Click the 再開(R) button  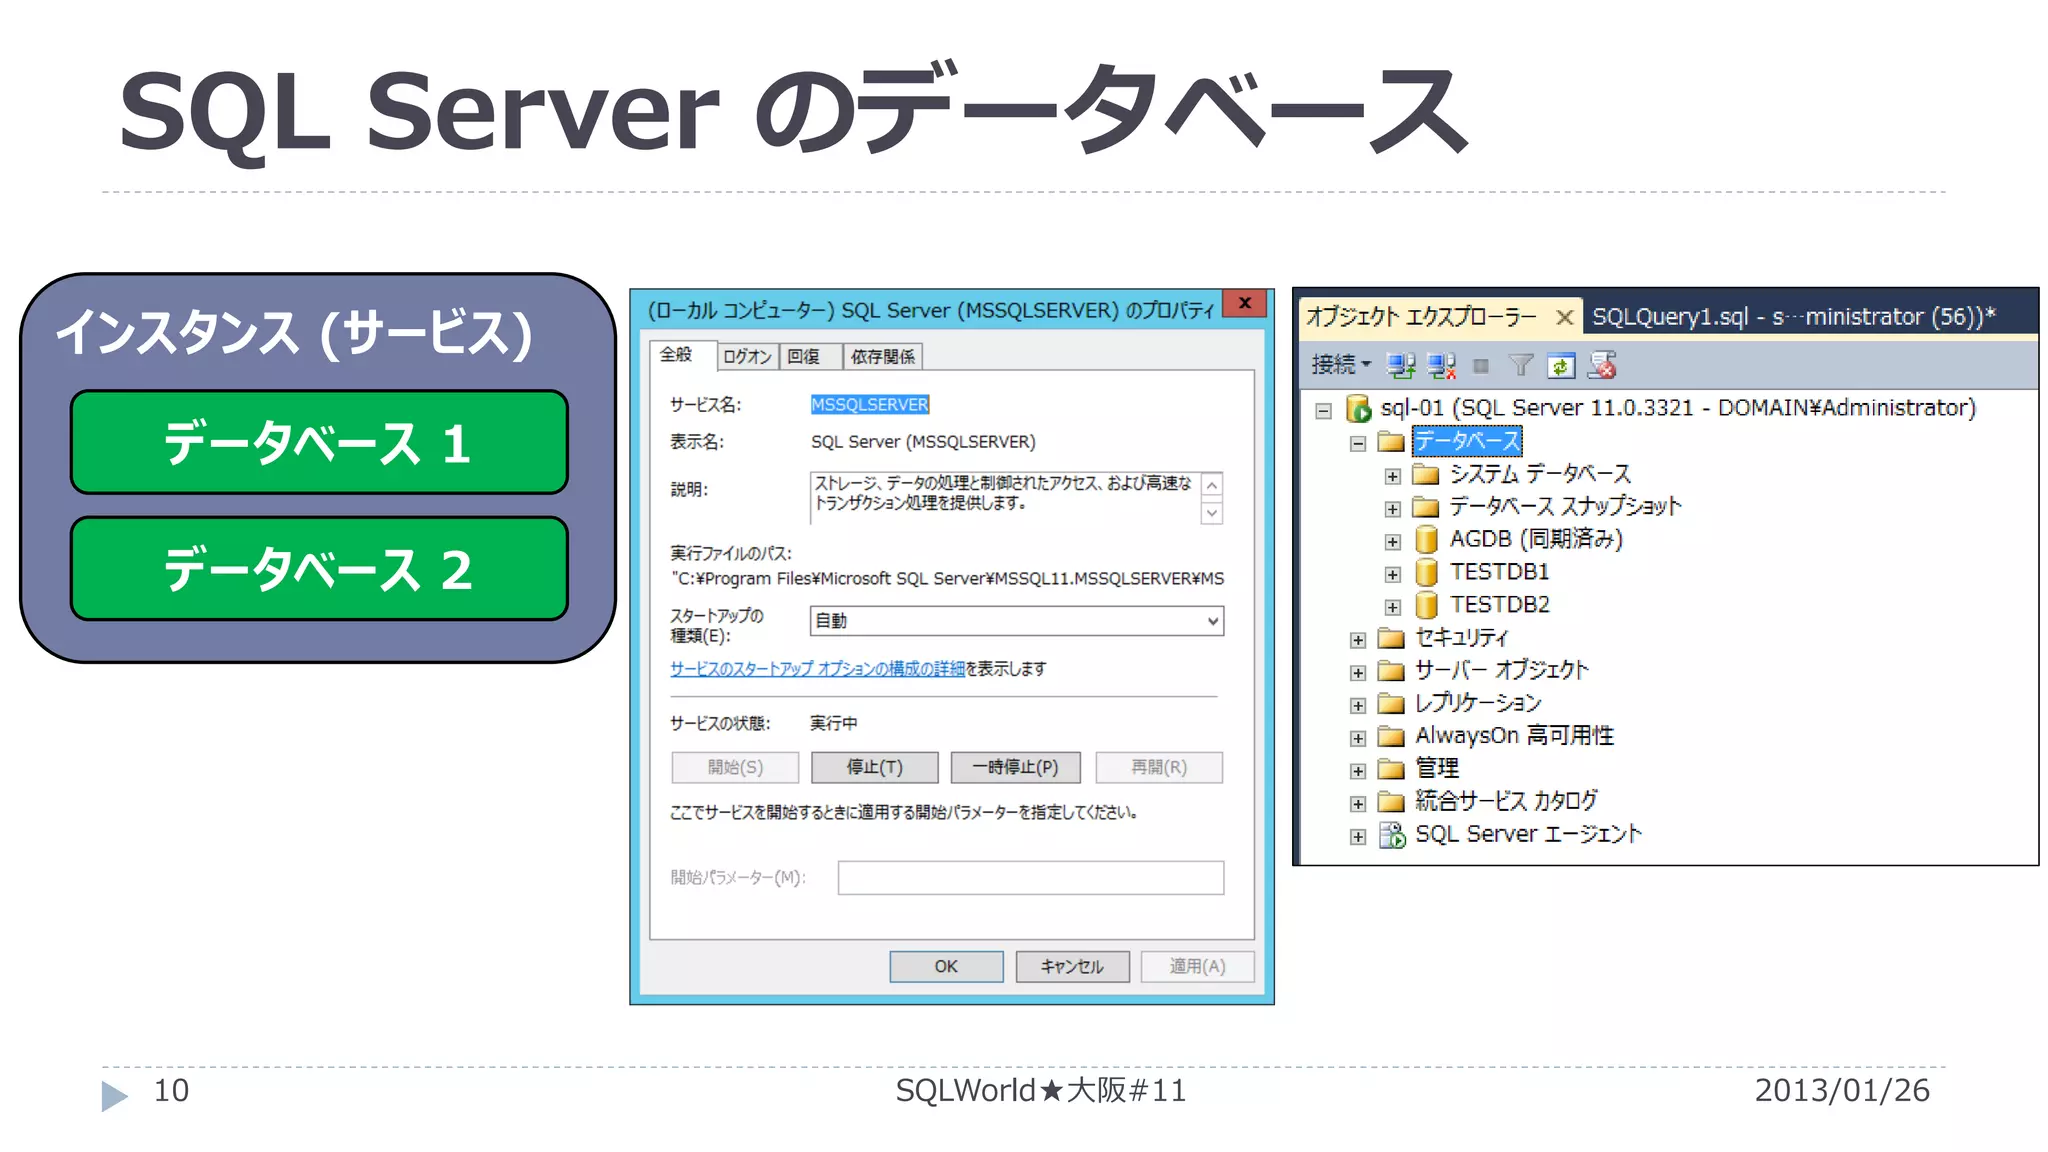tap(1159, 767)
